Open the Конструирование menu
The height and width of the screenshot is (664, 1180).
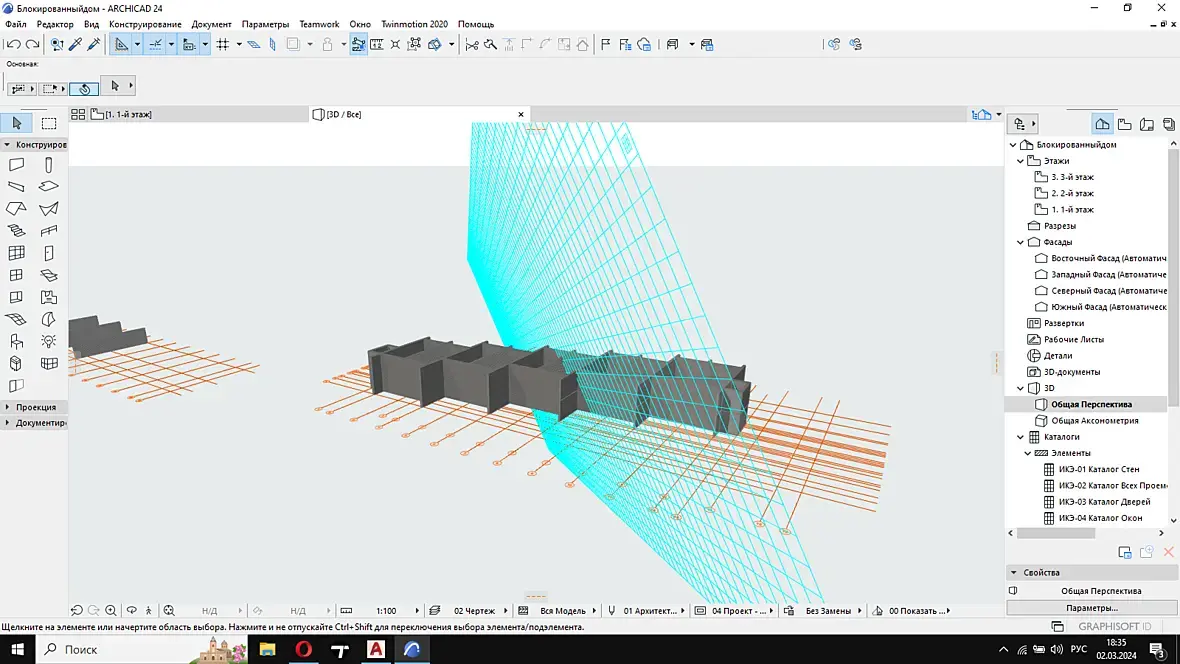coord(145,24)
